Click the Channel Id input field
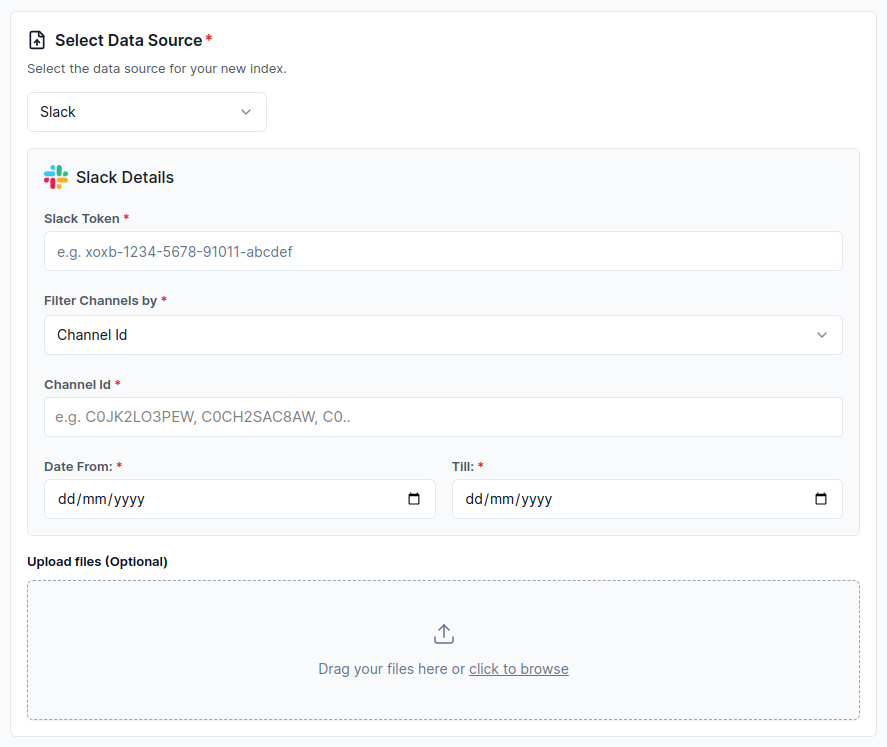Viewport: 887px width, 747px height. 443,417
